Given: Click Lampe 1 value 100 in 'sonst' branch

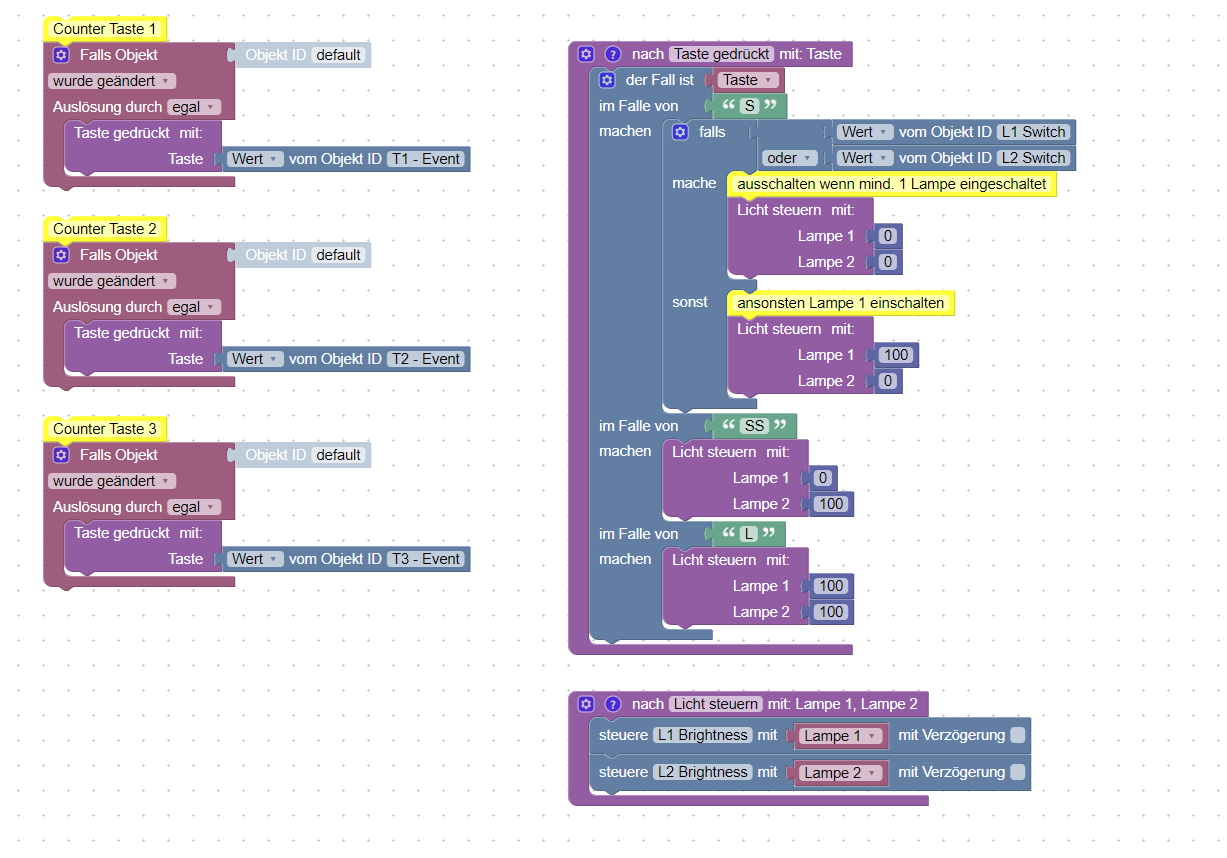Looking at the screenshot, I should (896, 355).
